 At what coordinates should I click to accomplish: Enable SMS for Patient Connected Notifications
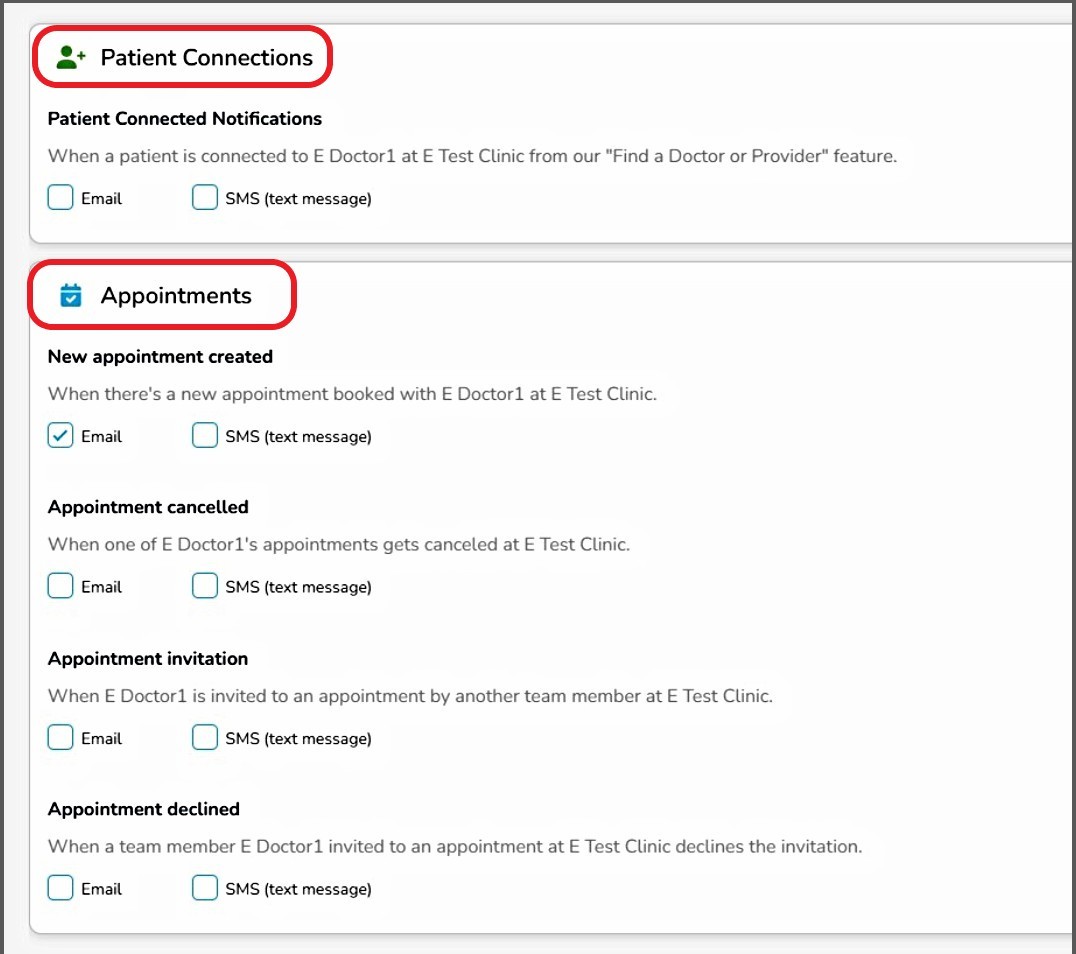(x=205, y=198)
